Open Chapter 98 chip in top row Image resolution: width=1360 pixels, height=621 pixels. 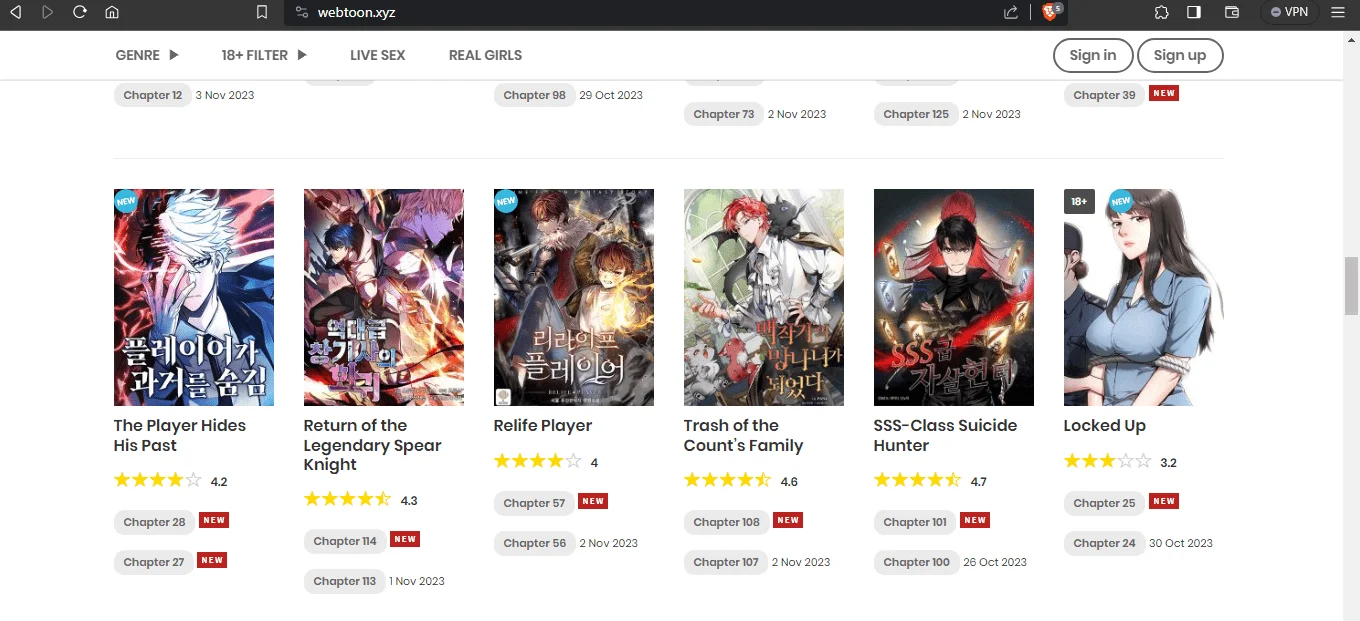[534, 95]
